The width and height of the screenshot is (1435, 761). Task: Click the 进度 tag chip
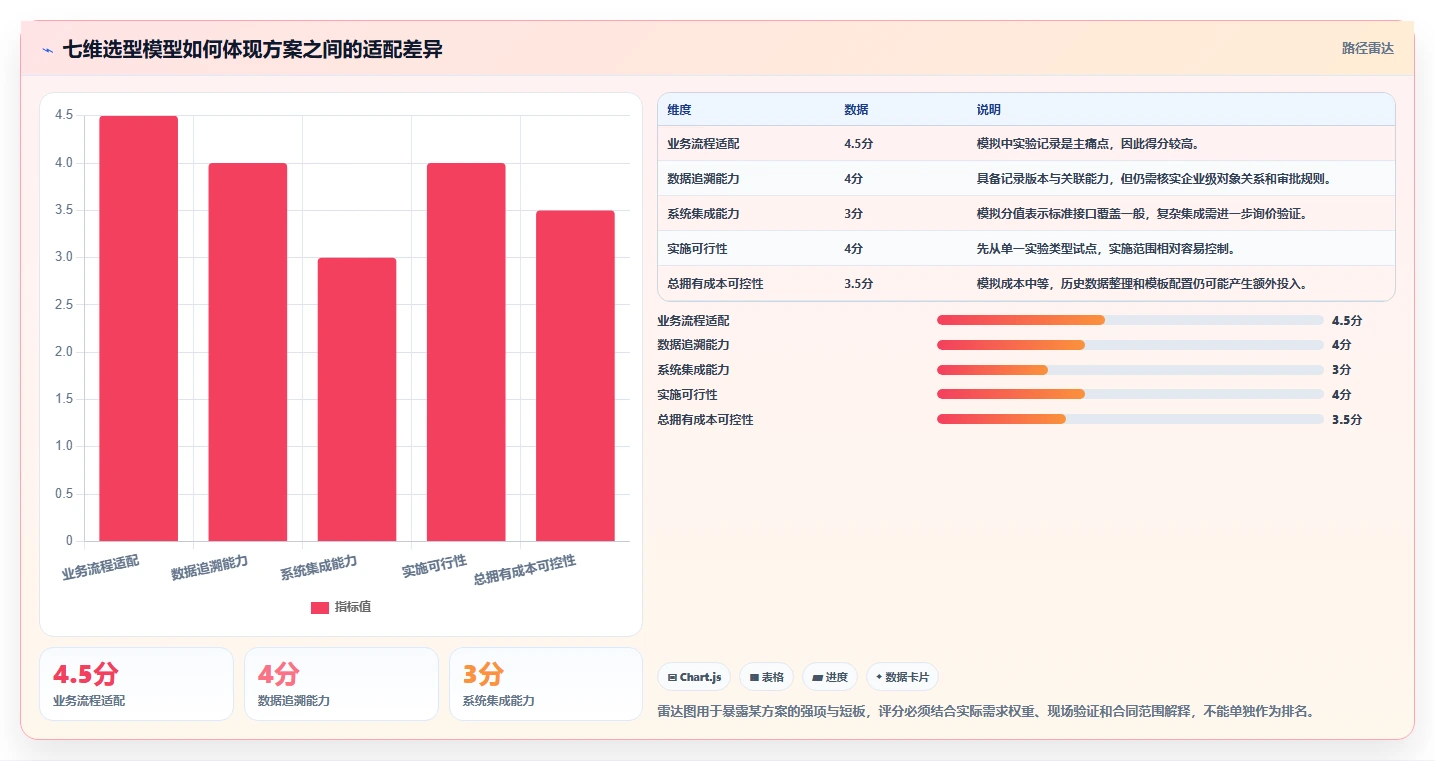830,677
